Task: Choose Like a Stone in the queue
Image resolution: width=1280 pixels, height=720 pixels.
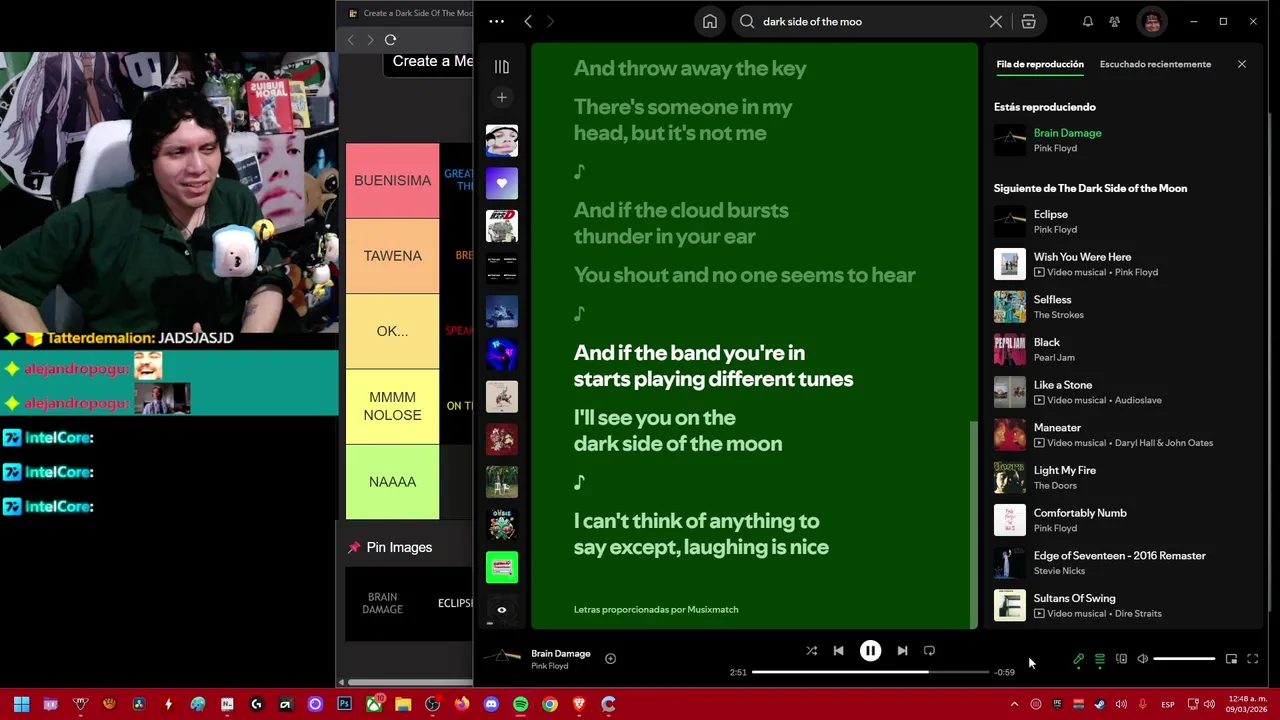Action: click(x=1122, y=392)
